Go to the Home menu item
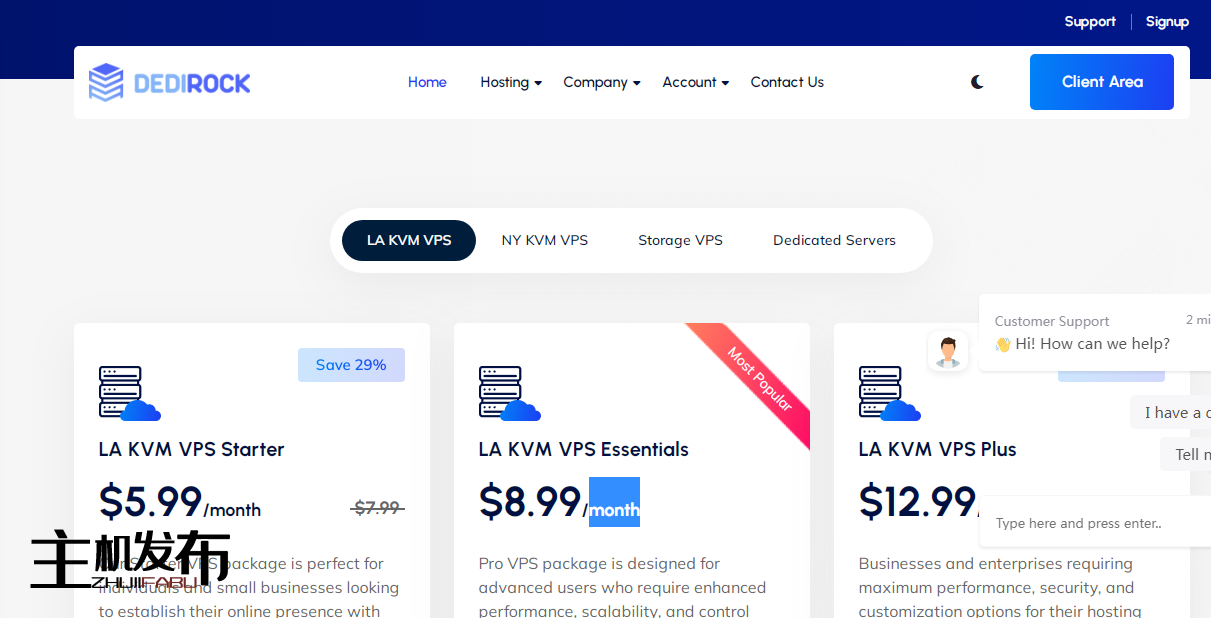This screenshot has width=1211, height=618. [427, 82]
